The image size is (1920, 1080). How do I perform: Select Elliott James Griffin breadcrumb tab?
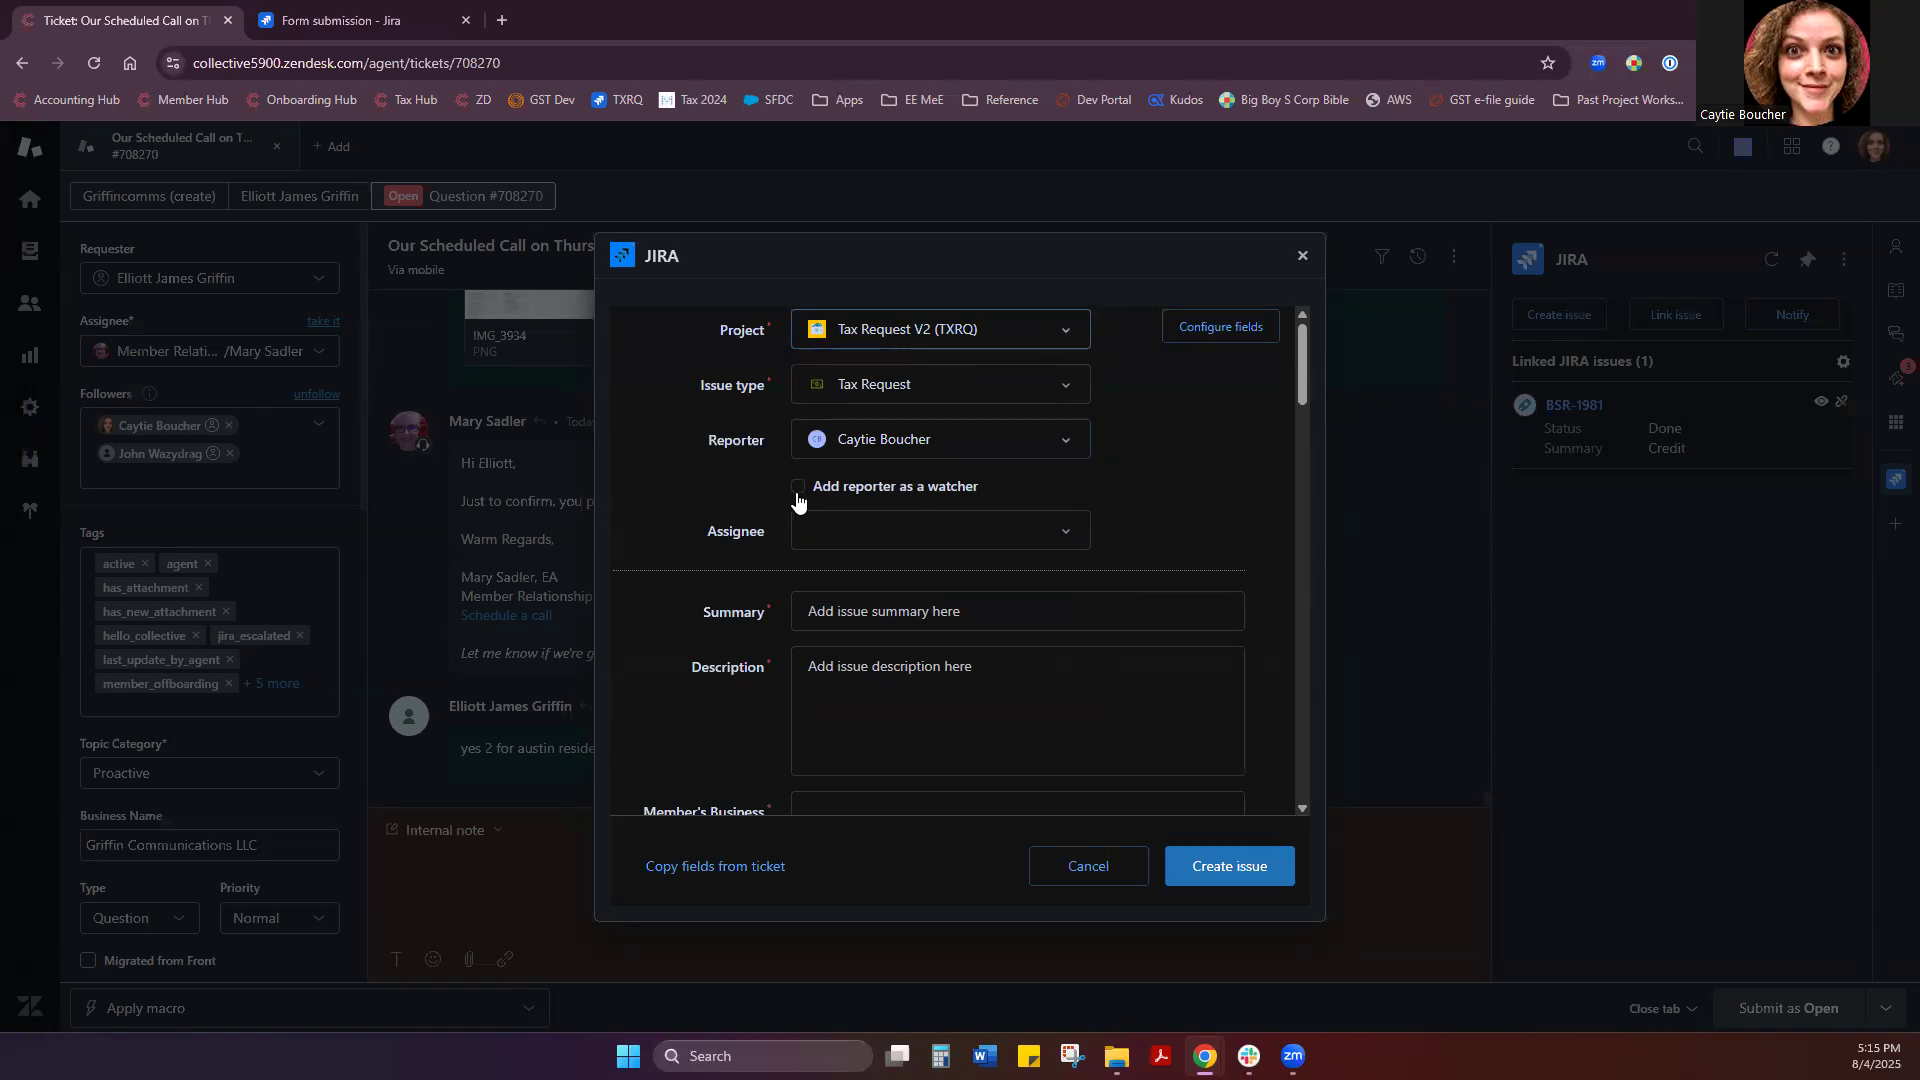click(x=299, y=196)
